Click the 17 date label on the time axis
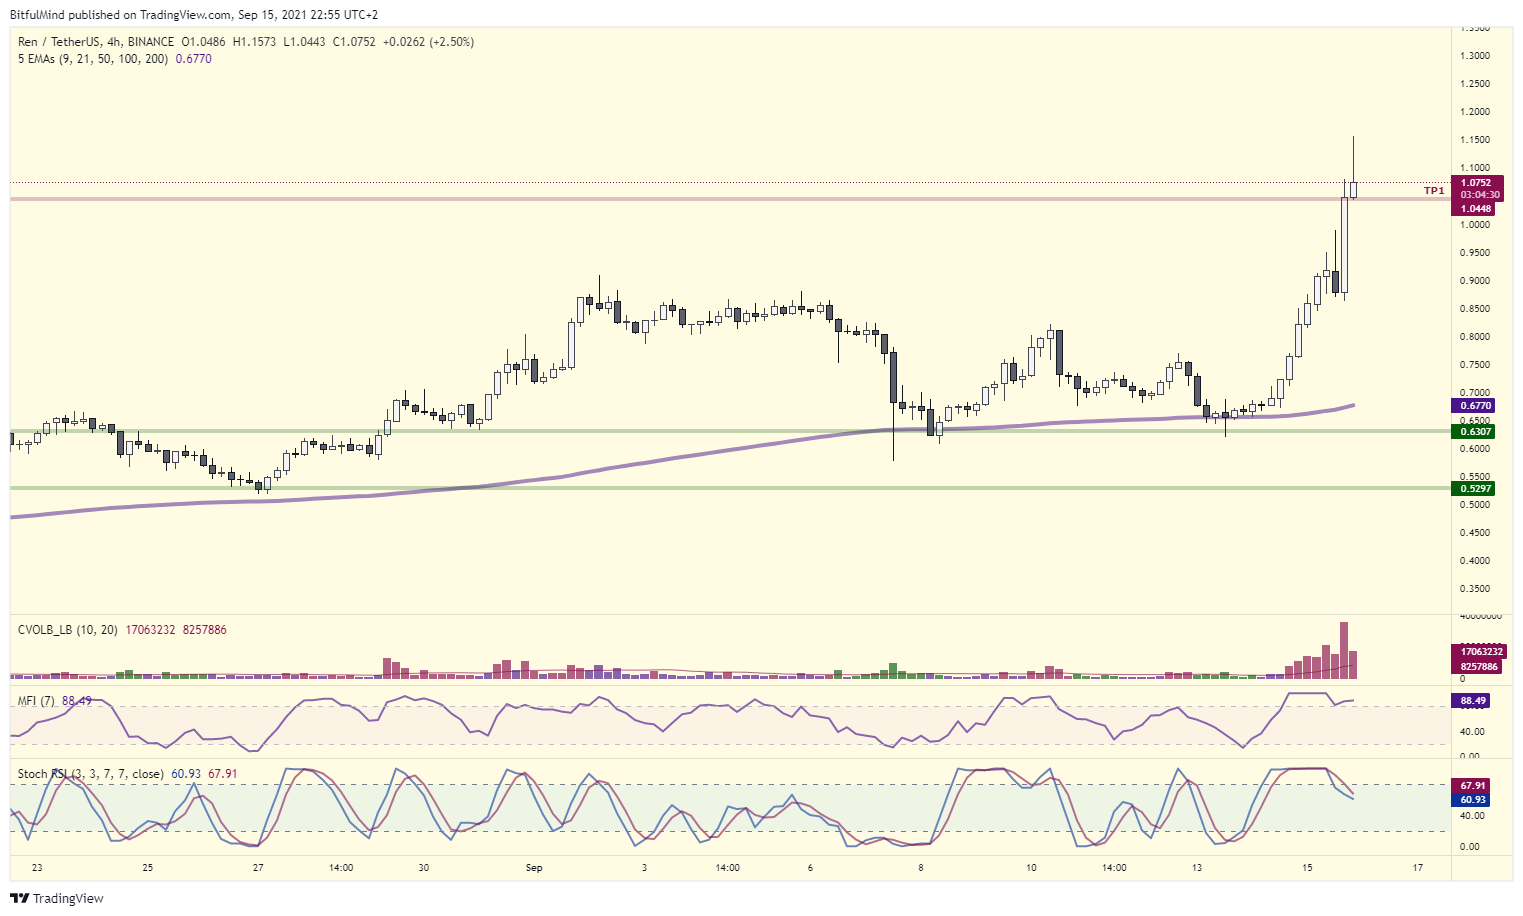The image size is (1523, 916). (x=1418, y=868)
